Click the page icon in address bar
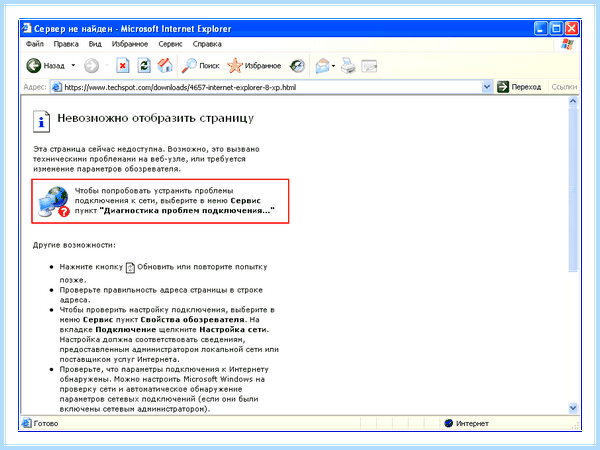Screen dimensions: 600x450 (x=57, y=87)
